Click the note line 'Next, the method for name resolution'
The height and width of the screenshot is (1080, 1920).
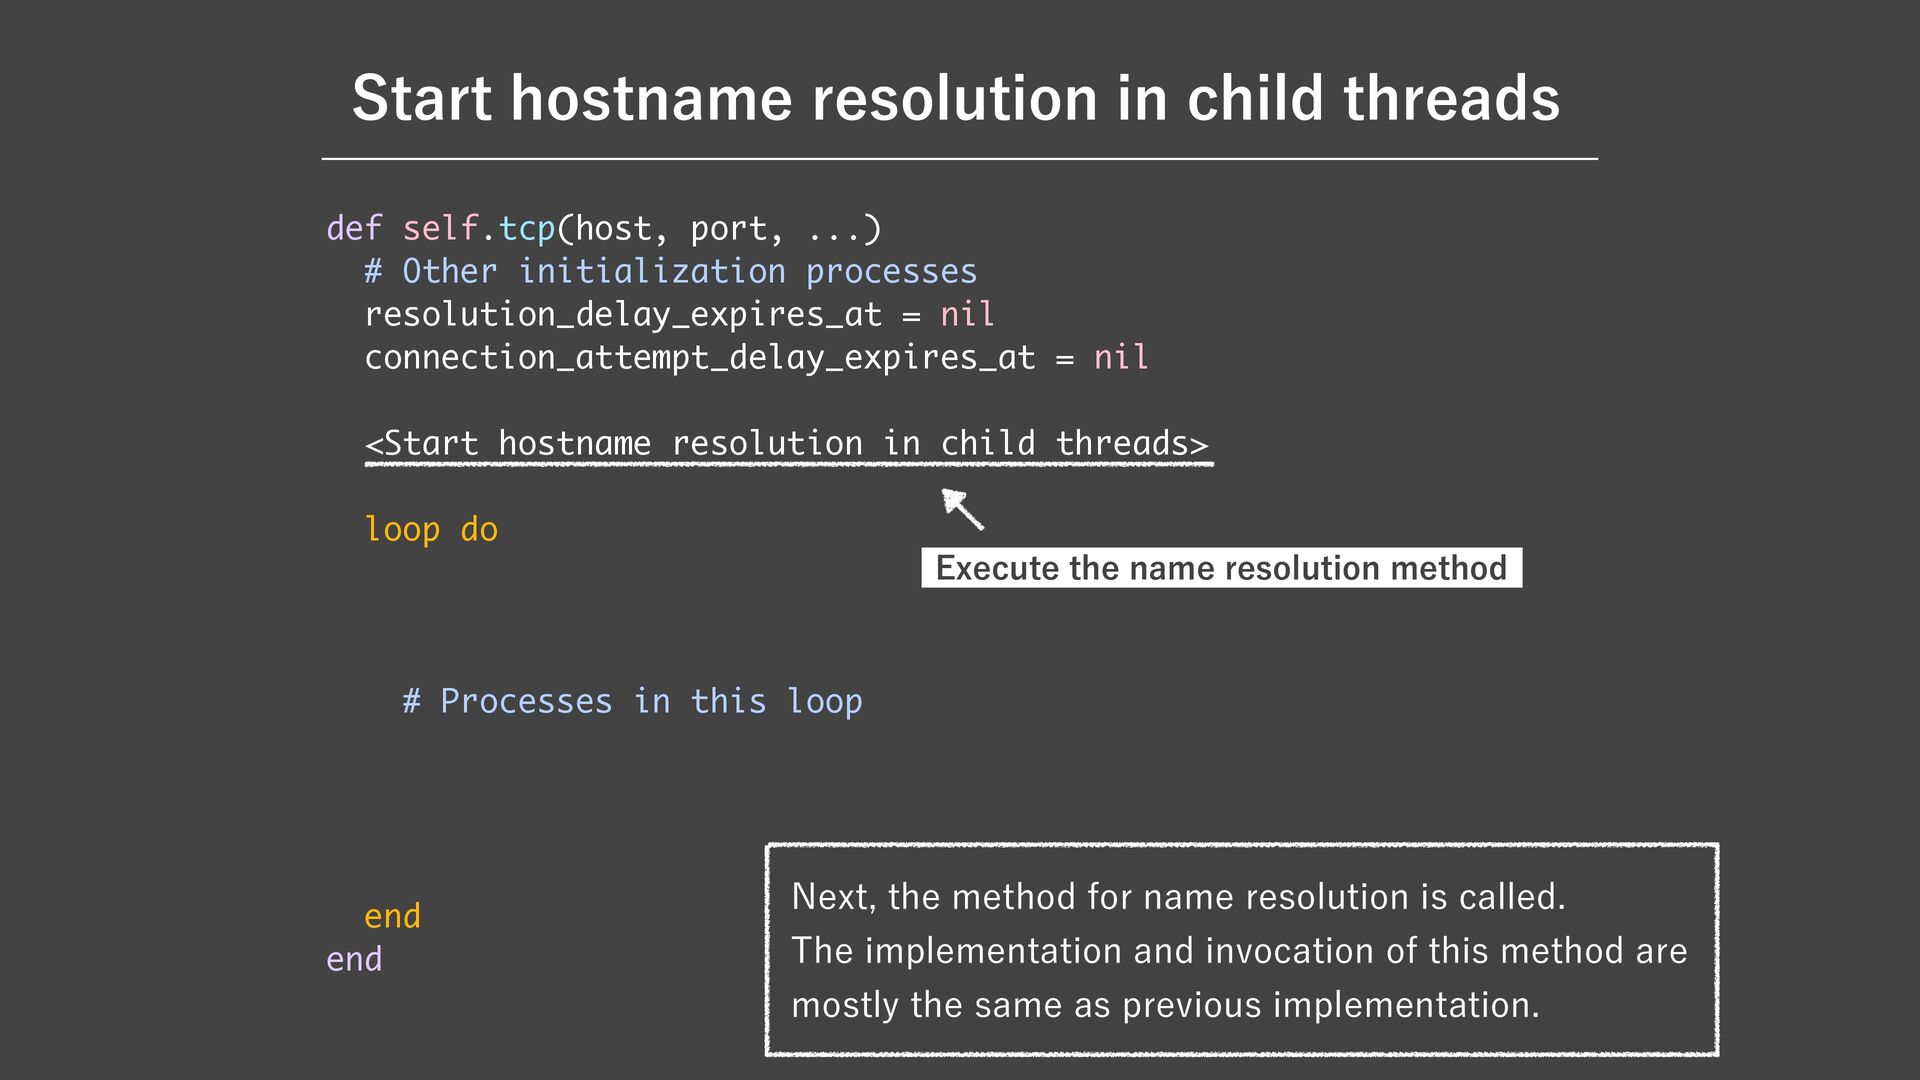click(1177, 897)
